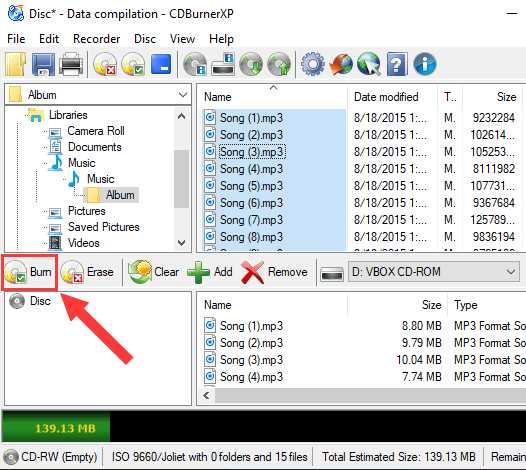Open the Help menu
Screen dimensions: 526x470
pyautogui.click(x=221, y=39)
